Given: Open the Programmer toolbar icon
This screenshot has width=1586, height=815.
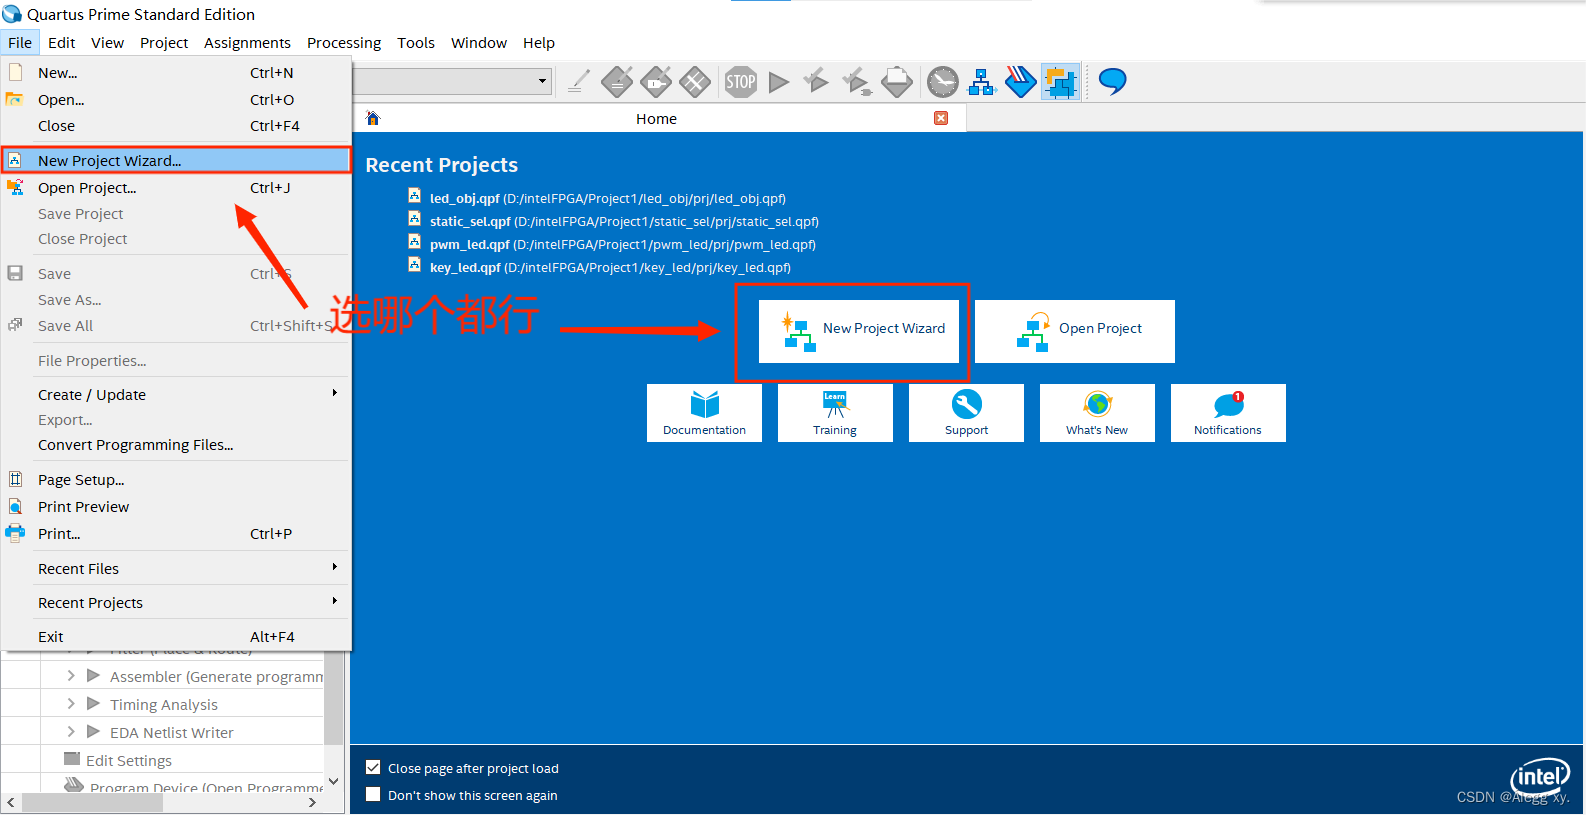Looking at the screenshot, I should [x=1021, y=82].
